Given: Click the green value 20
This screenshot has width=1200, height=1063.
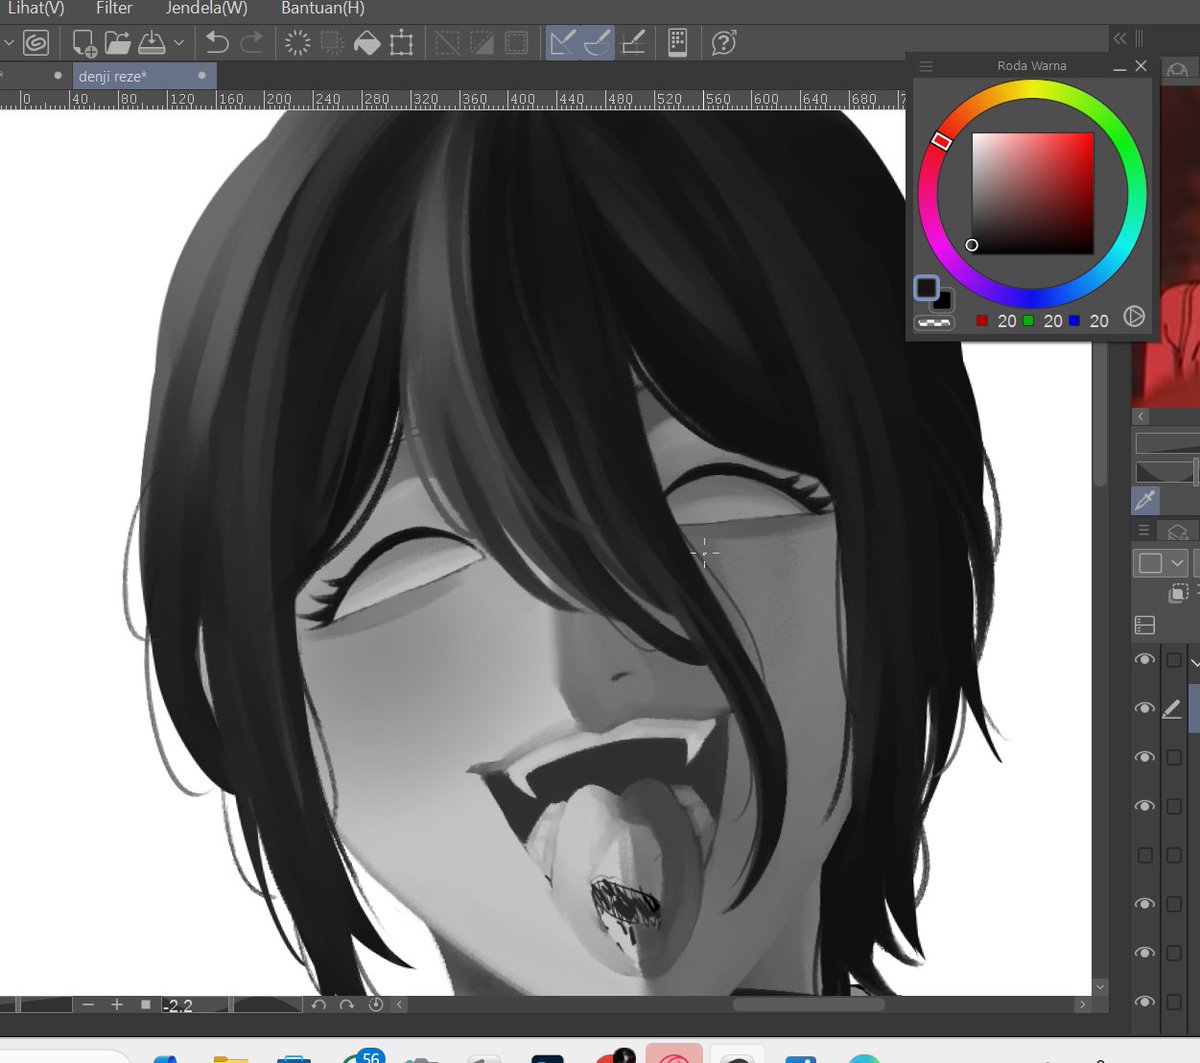Looking at the screenshot, I should click(1053, 321).
